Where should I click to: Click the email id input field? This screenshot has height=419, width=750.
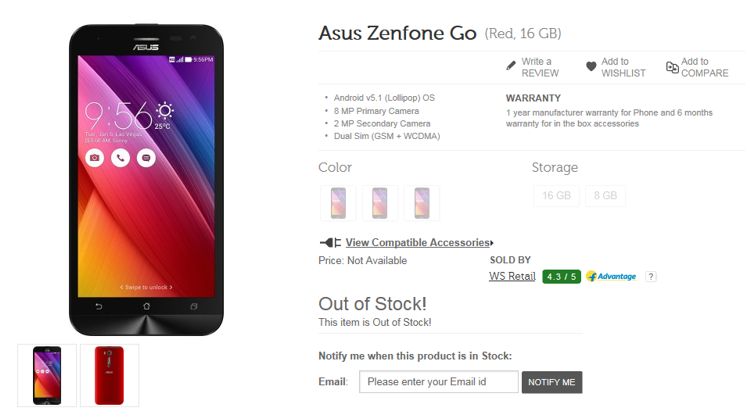coord(438,381)
